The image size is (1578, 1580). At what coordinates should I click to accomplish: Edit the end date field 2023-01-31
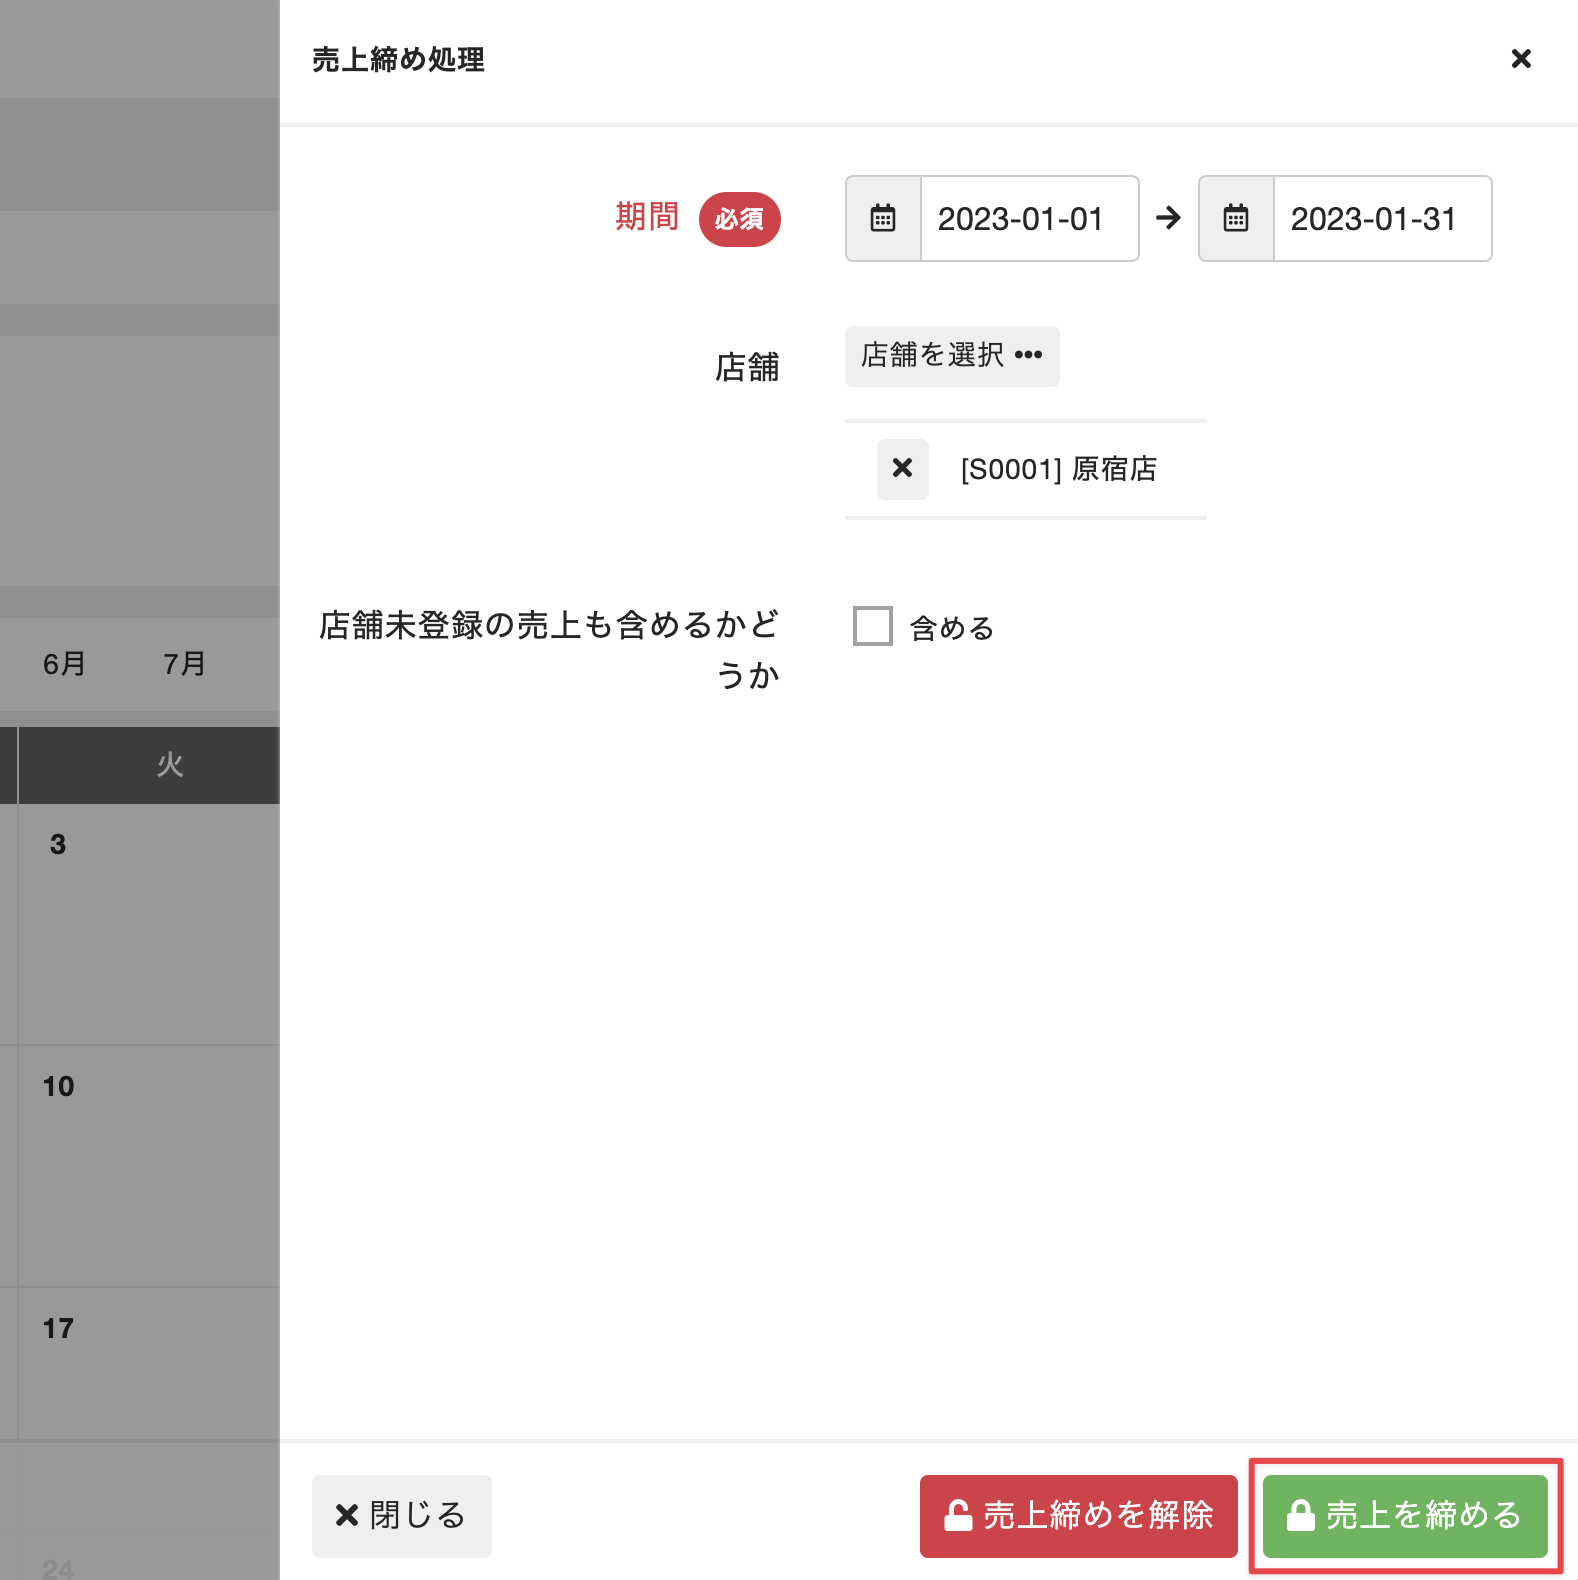coord(1382,218)
